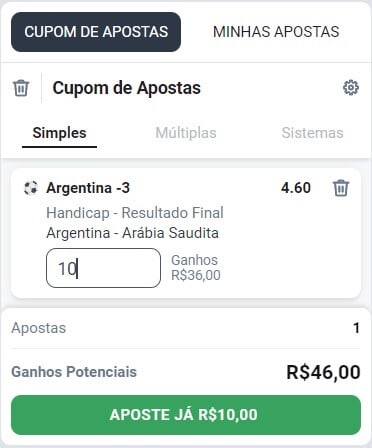This screenshot has height=448, width=372.
Task: Click the Handicap - Resultado Final market label
Action: click(x=135, y=213)
